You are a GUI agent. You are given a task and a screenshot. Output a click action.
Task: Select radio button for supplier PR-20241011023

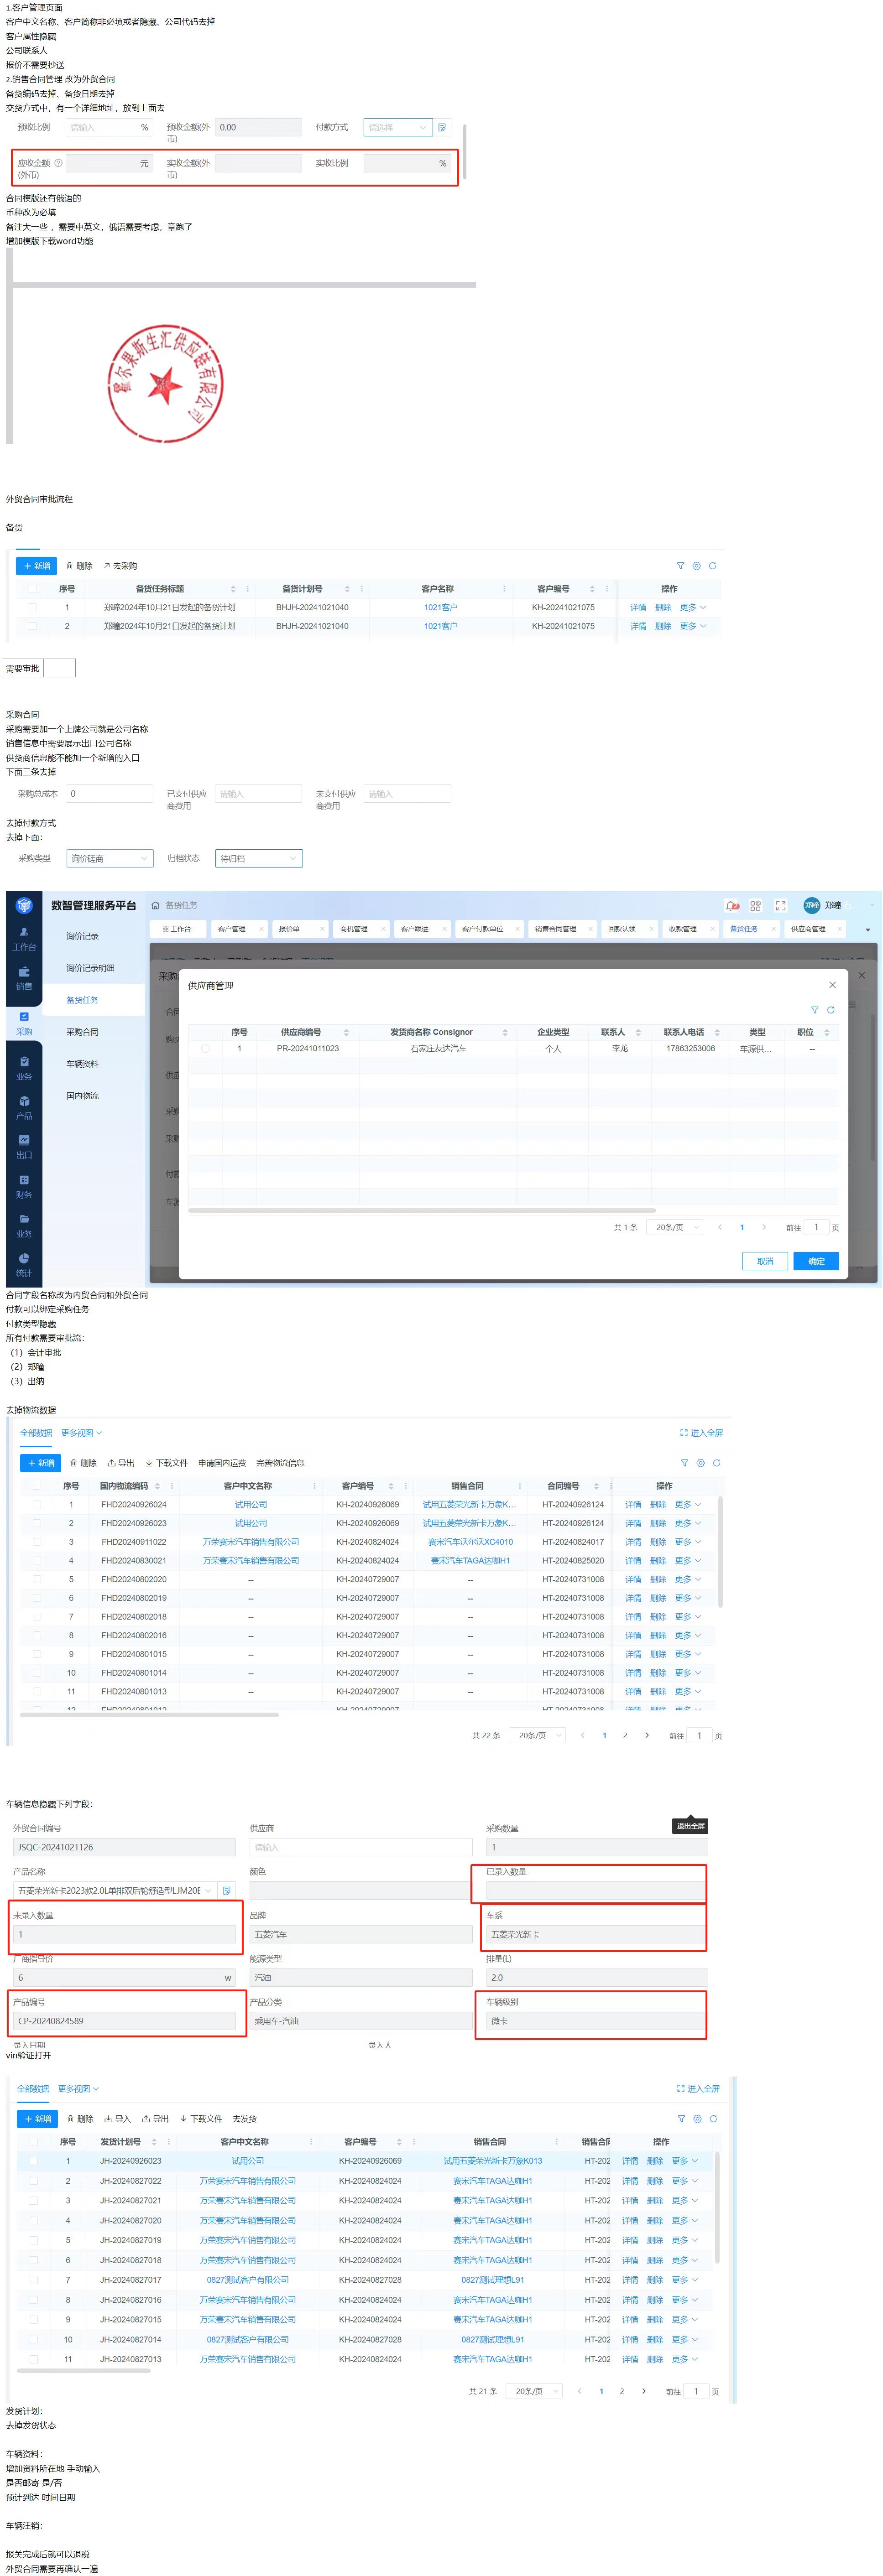coord(206,1049)
